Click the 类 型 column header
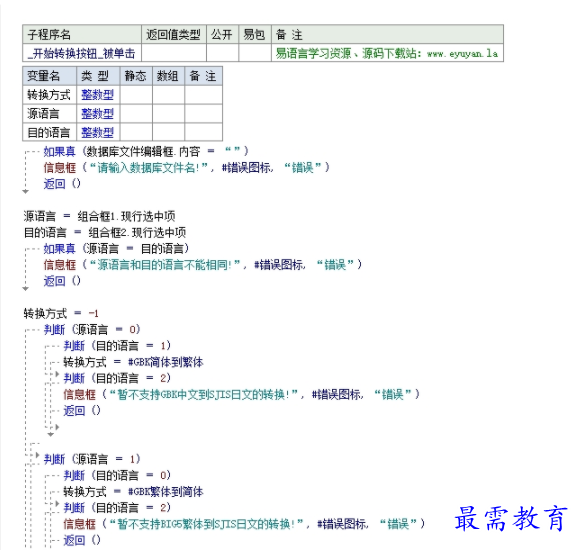 98,76
